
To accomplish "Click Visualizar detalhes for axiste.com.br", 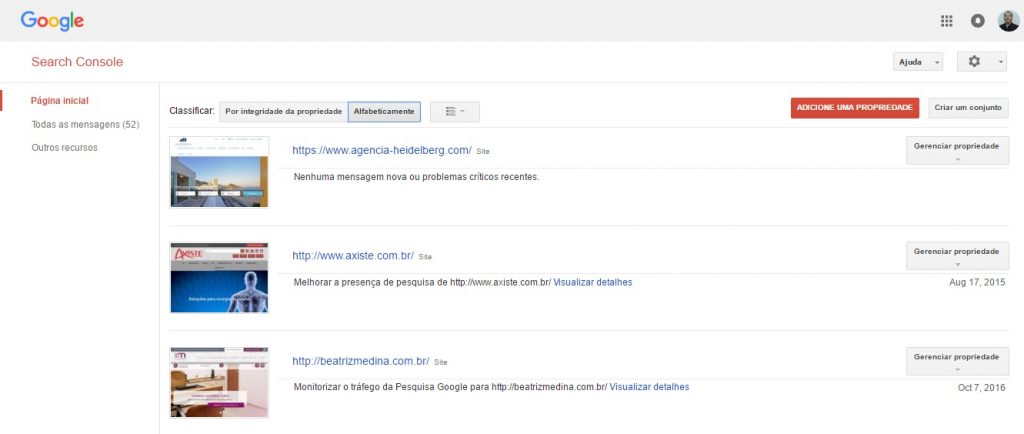I will [593, 283].
